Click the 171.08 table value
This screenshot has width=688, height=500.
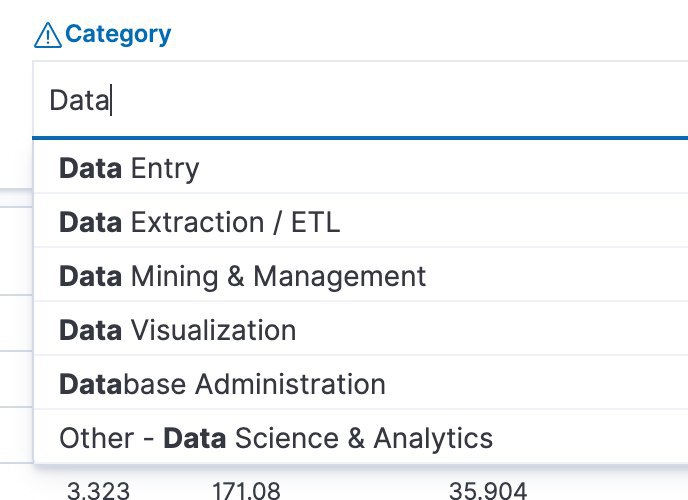(246, 491)
